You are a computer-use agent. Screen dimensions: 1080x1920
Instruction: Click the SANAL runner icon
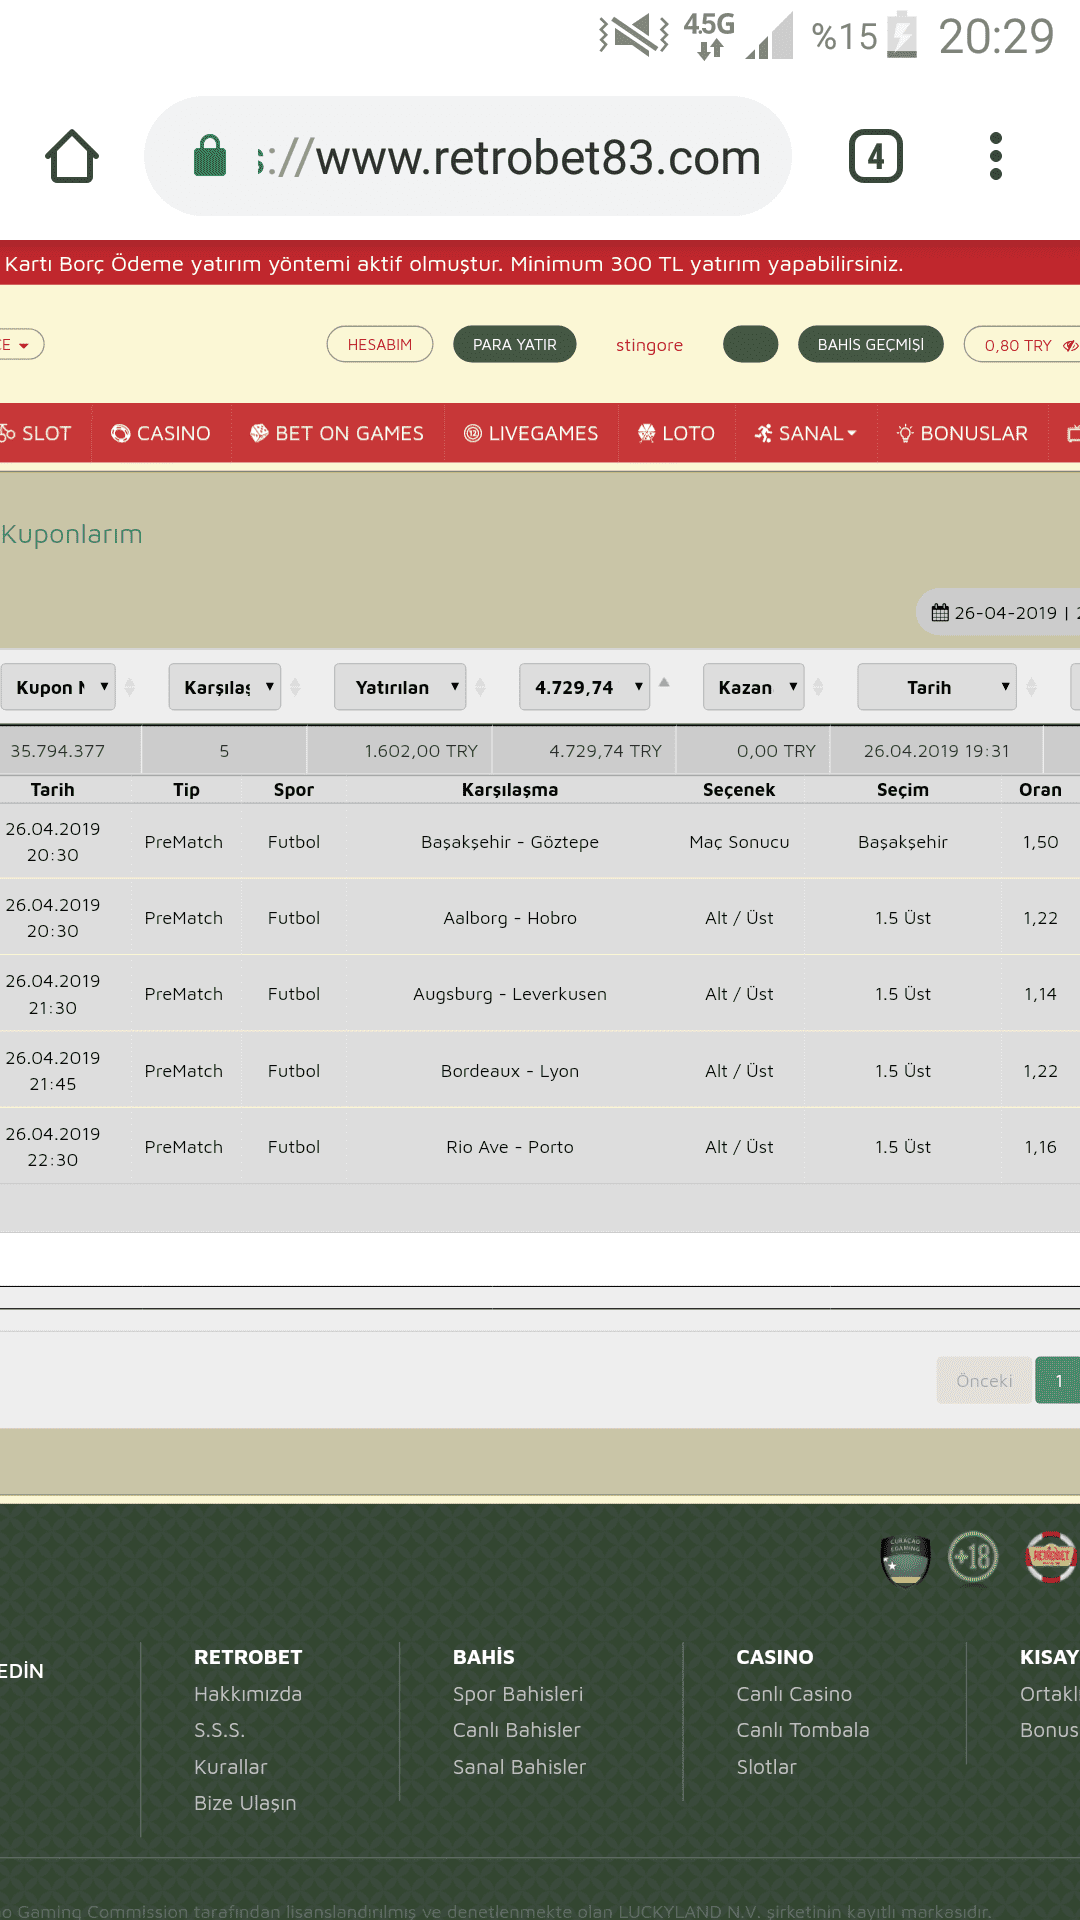click(764, 433)
